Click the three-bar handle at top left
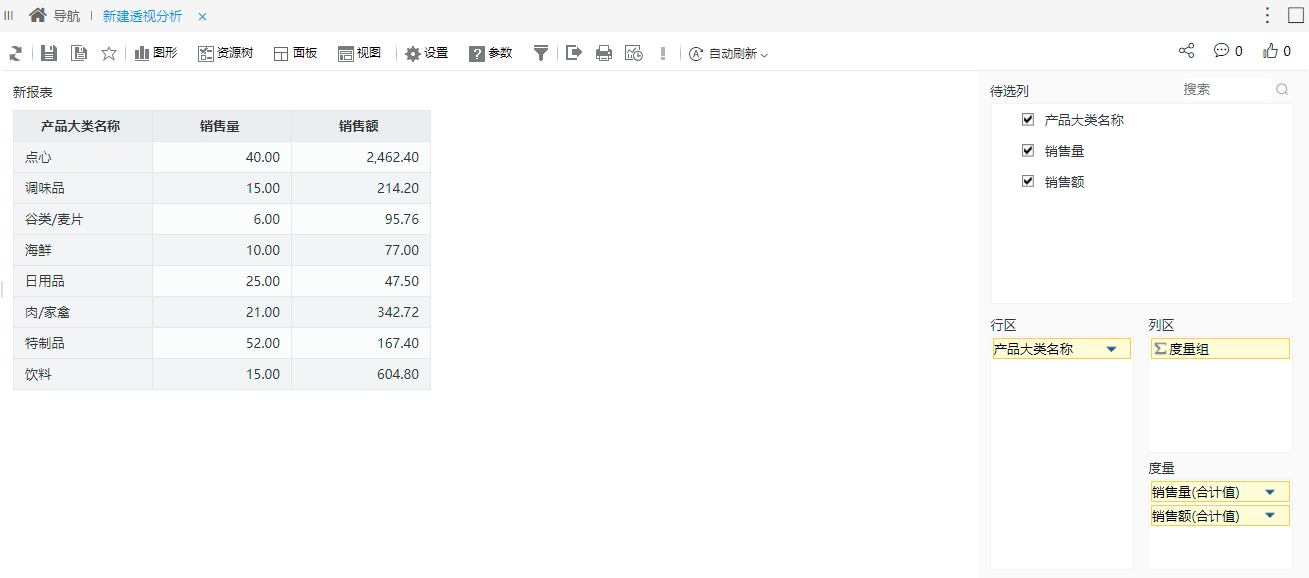The height and width of the screenshot is (578, 1309). 9,15
